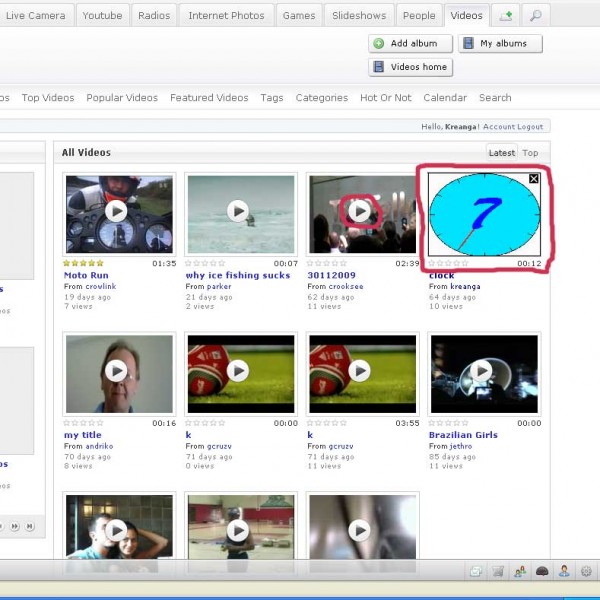Close the X on the clock thumbnail
This screenshot has width=600, height=600.
[534, 179]
